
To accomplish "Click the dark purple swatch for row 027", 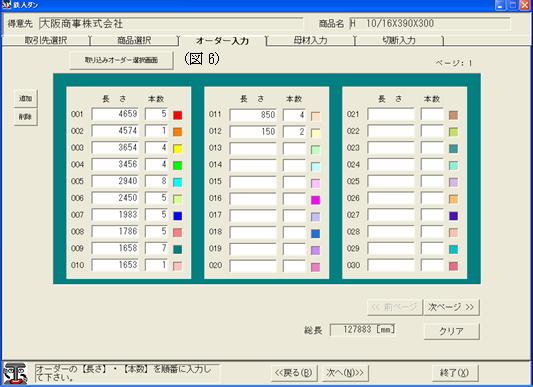I will (x=453, y=216).
